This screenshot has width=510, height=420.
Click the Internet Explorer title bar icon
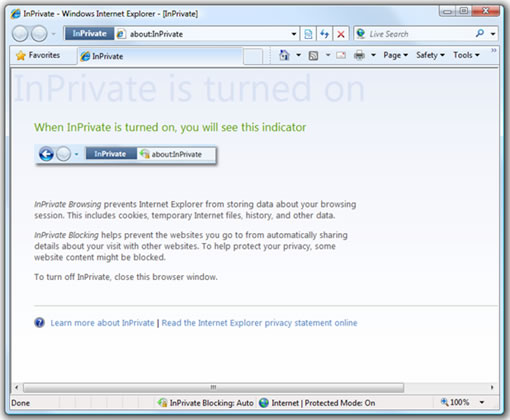[15, 14]
